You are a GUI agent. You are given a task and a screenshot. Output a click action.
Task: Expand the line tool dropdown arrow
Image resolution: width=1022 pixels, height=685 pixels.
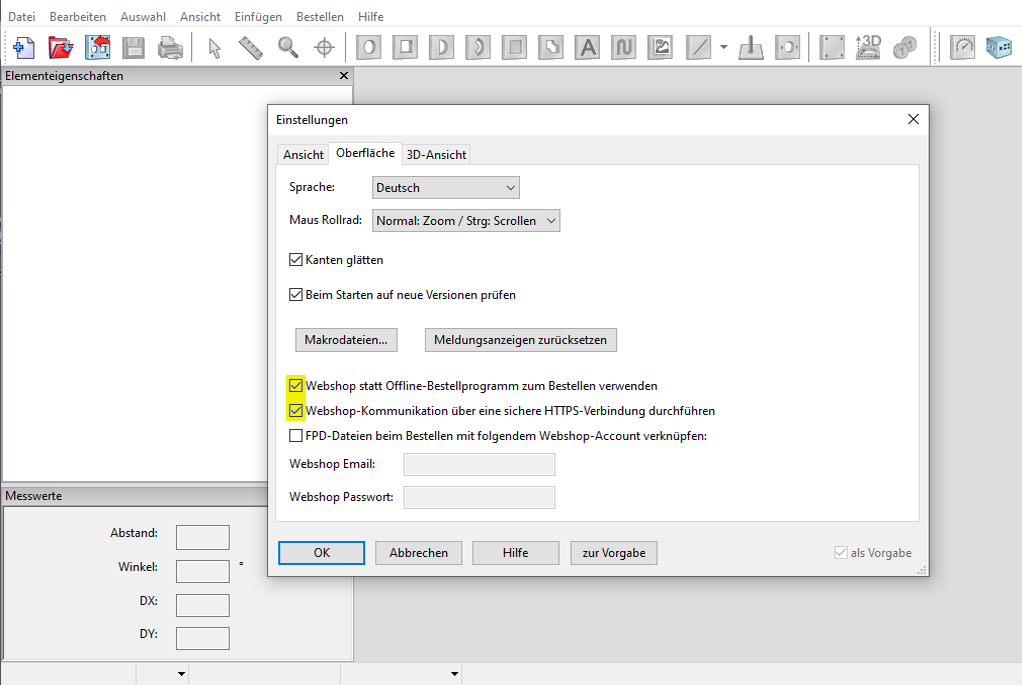pyautogui.click(x=723, y=47)
